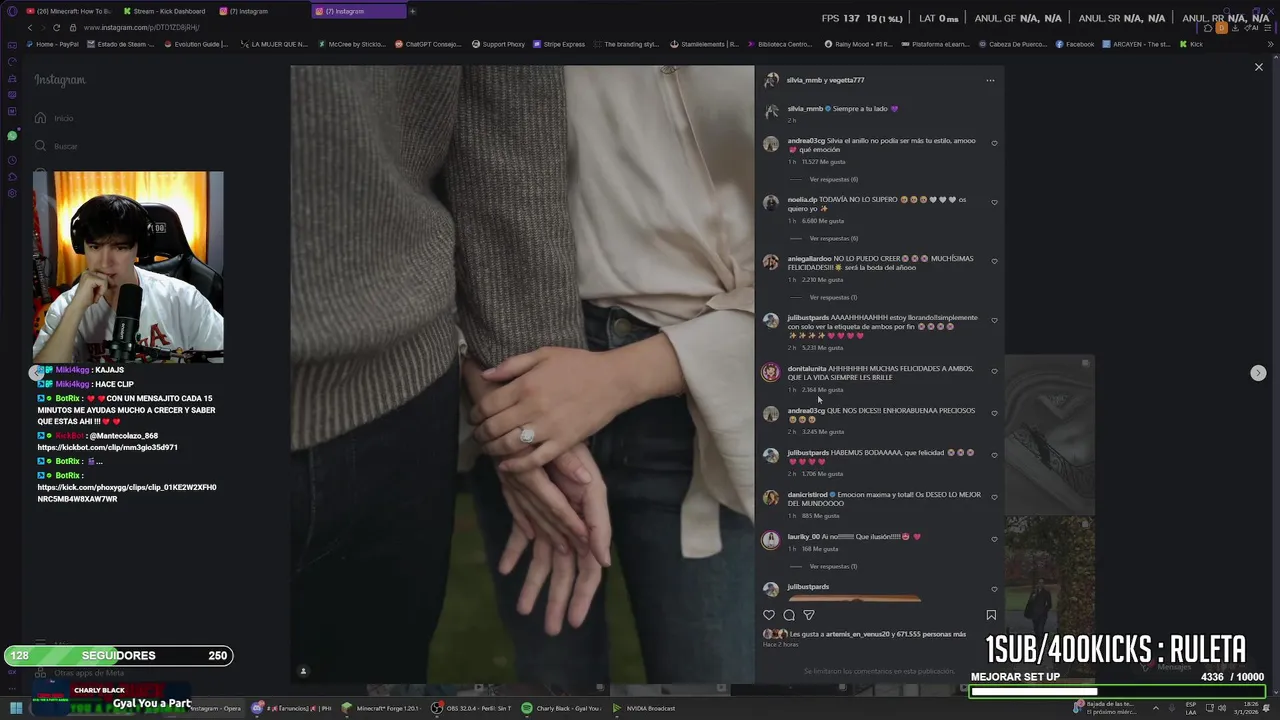The image size is (1280, 720).
Task: Open noelia.dp's profile from her comment
Action: 802,199
